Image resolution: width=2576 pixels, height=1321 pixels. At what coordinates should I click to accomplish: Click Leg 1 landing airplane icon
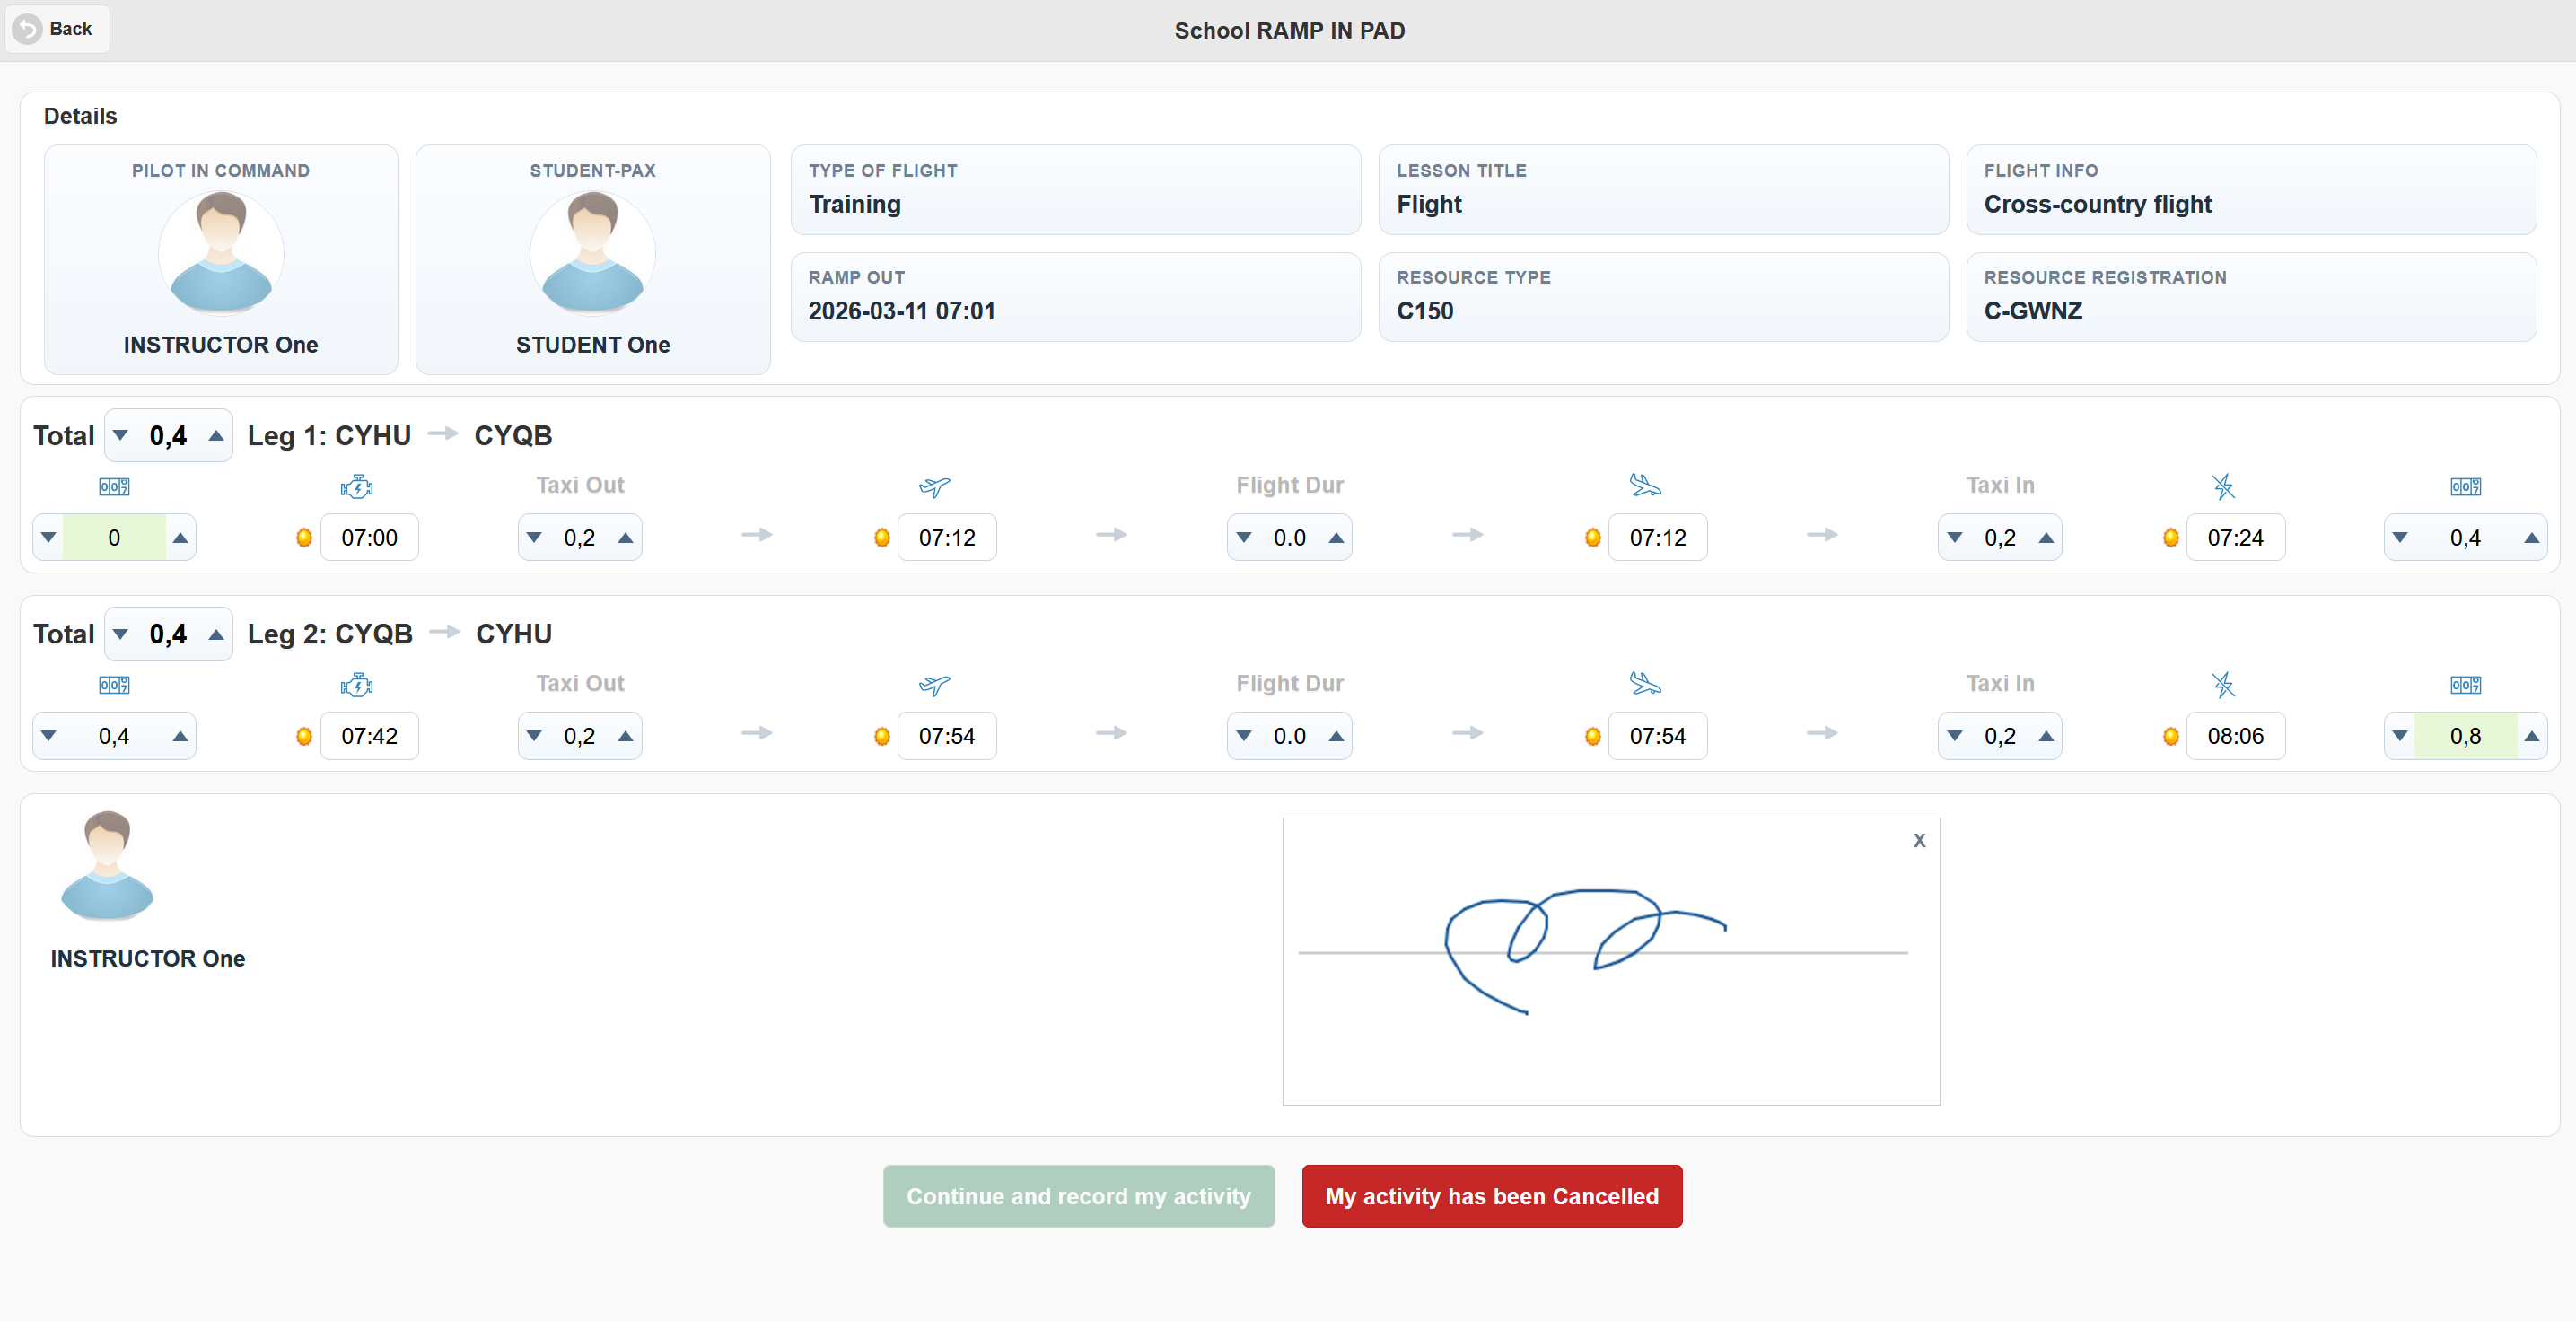point(1644,486)
